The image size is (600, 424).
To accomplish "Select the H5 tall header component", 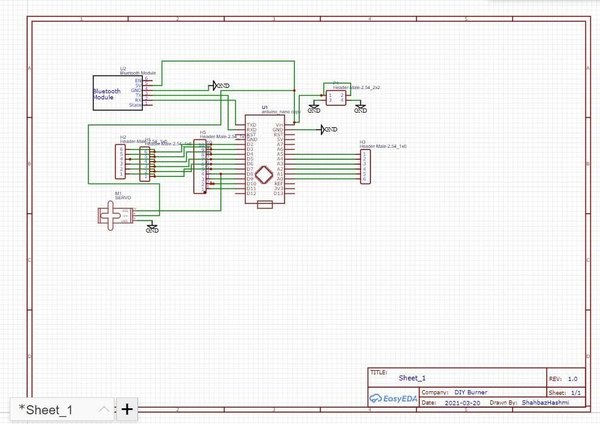I will click(x=200, y=166).
